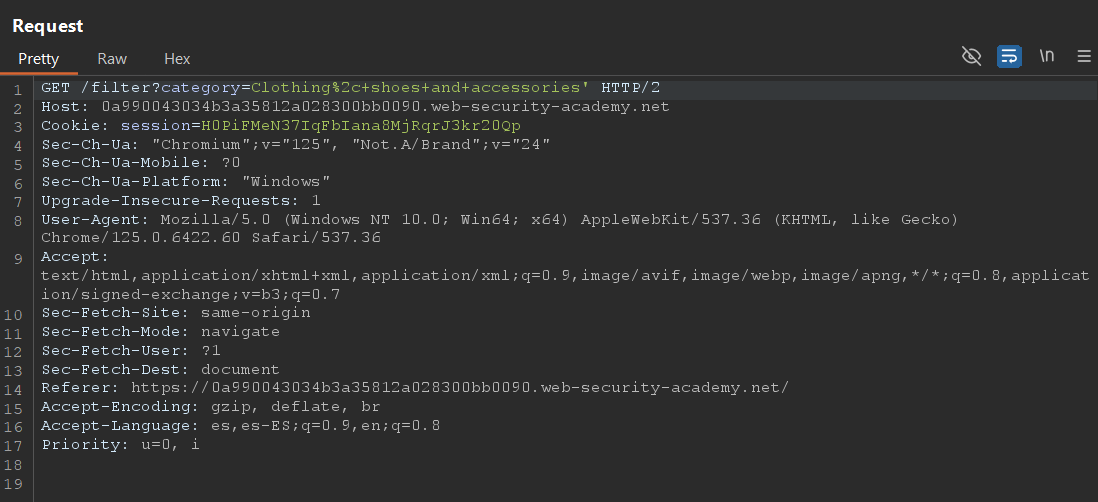
Task: Click the Request panel title
Action: point(48,26)
